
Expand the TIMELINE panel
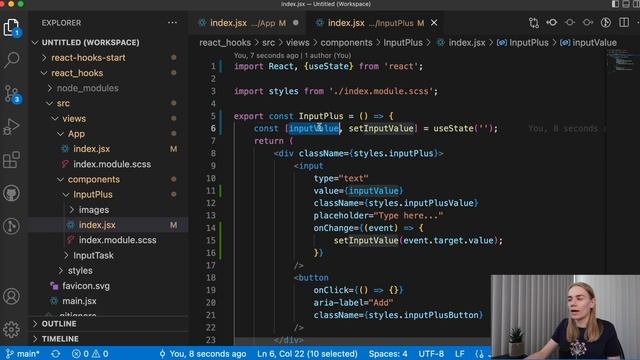click(60, 339)
